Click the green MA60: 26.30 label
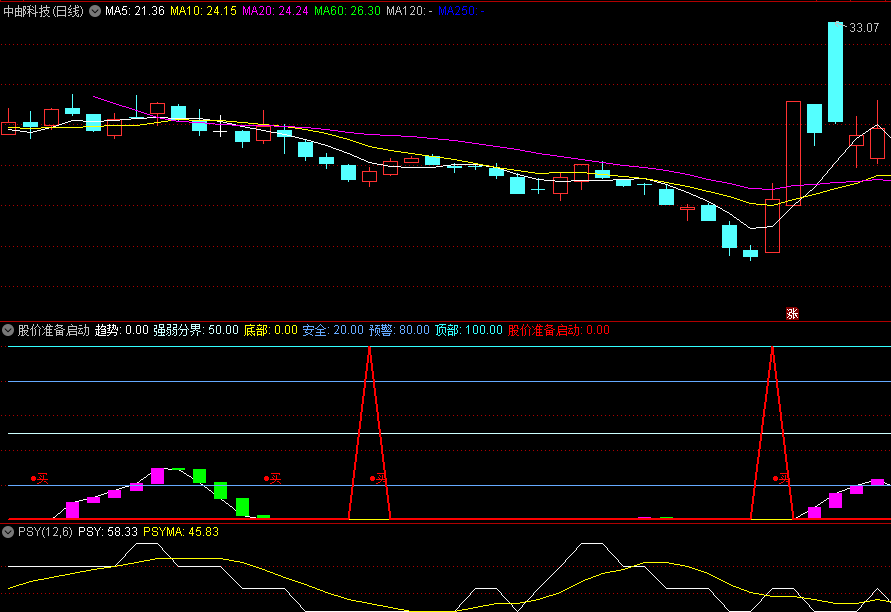Screen dimensions: 891x612 pyautogui.click(x=347, y=11)
